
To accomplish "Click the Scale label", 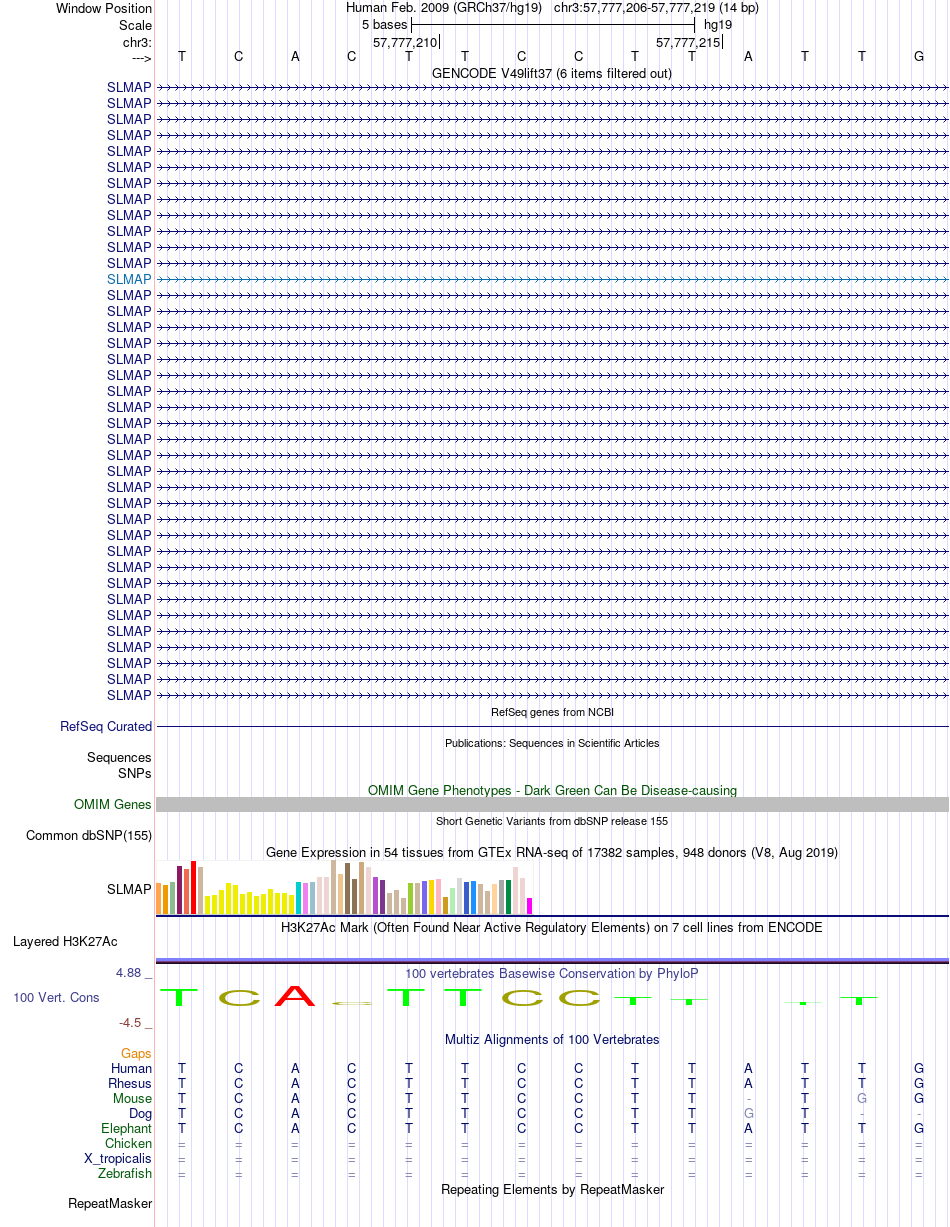I will pos(135,25).
